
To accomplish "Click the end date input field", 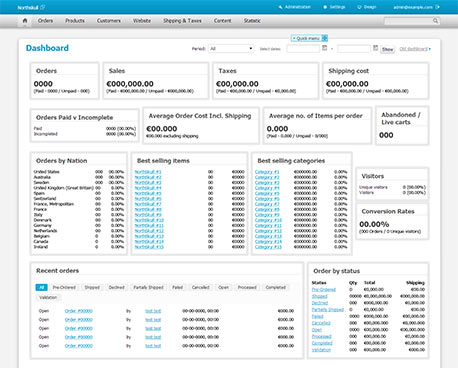I will (354, 49).
